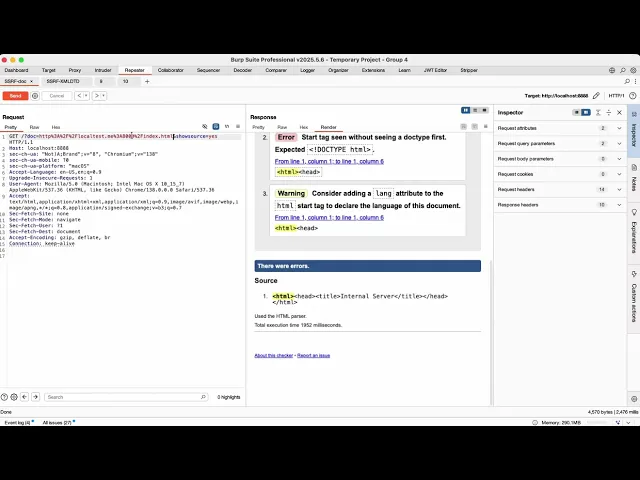This screenshot has width=640, height=480.
Task: Open the 'About this checker' link
Action: pos(273,356)
